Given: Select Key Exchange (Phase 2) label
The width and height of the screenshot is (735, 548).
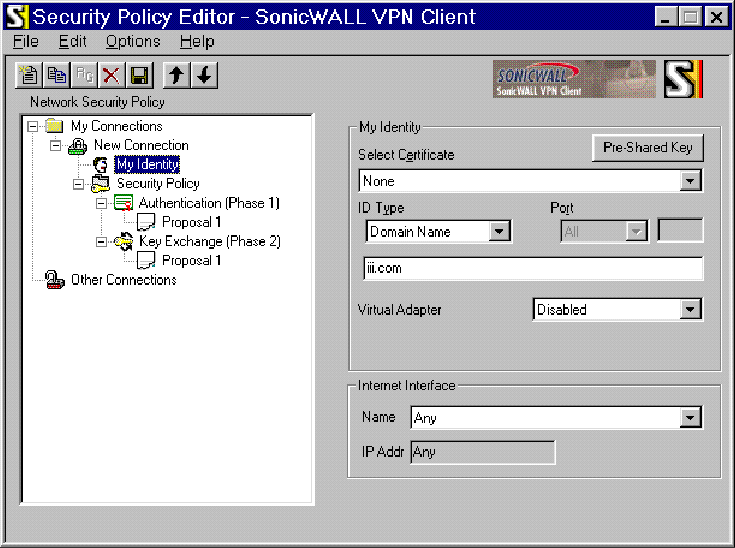Looking at the screenshot, I should pos(210,241).
